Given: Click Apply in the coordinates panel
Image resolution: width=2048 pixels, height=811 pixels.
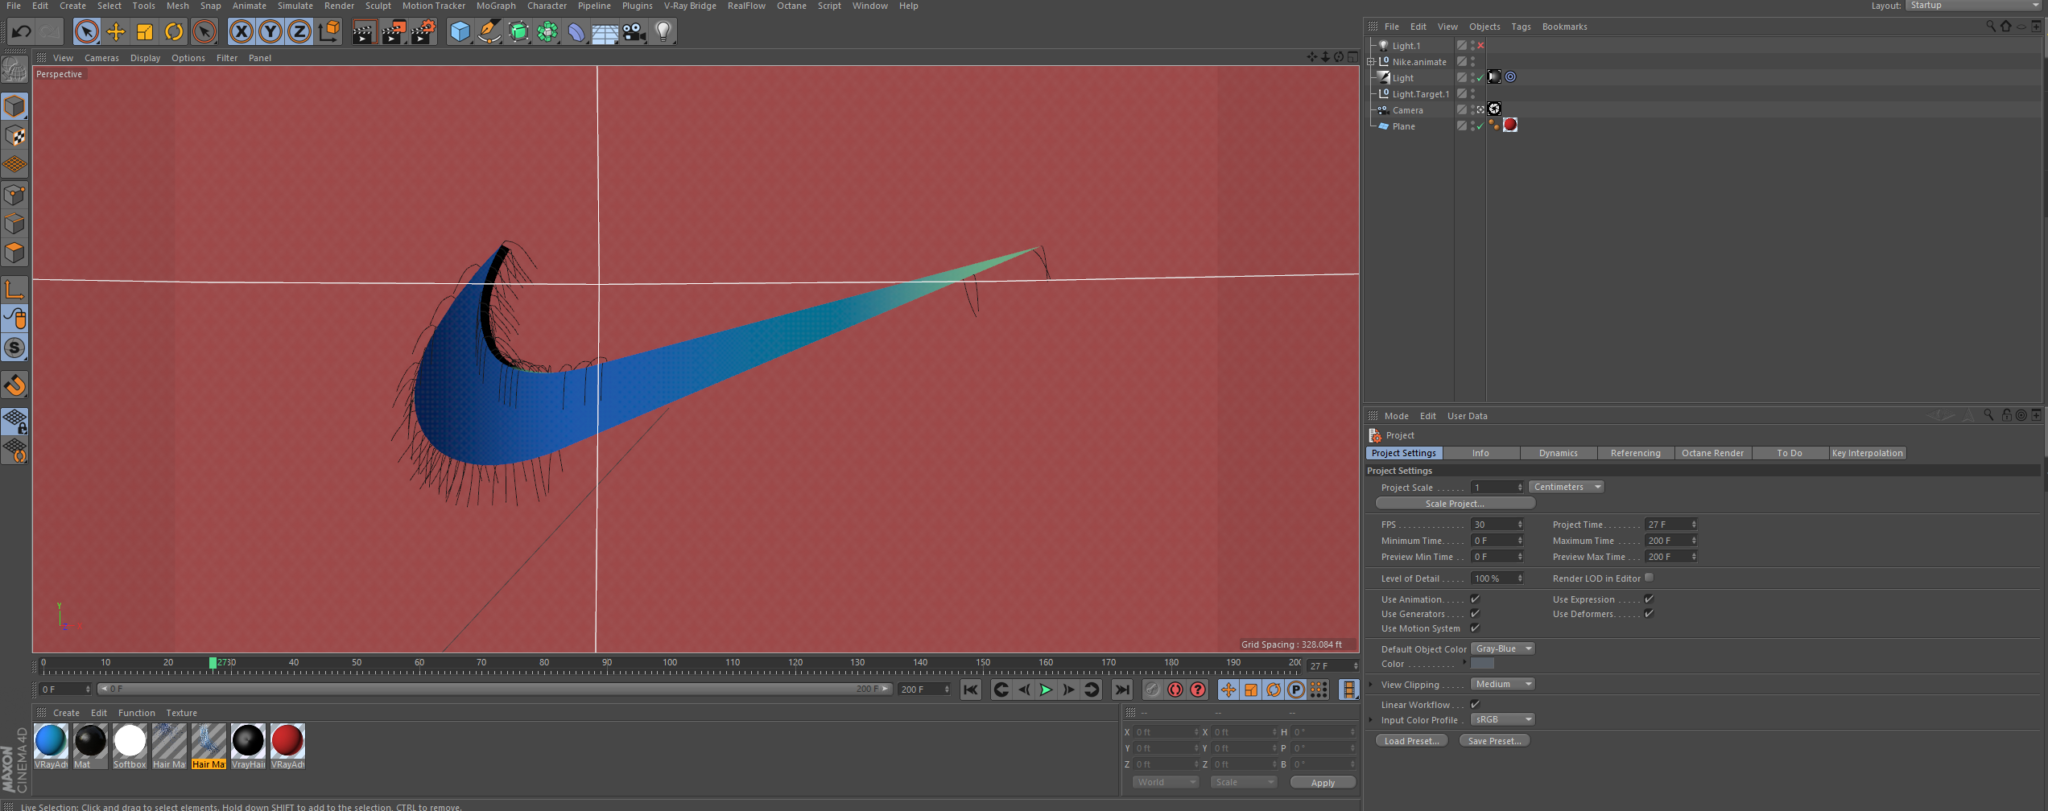Looking at the screenshot, I should pos(1323,783).
